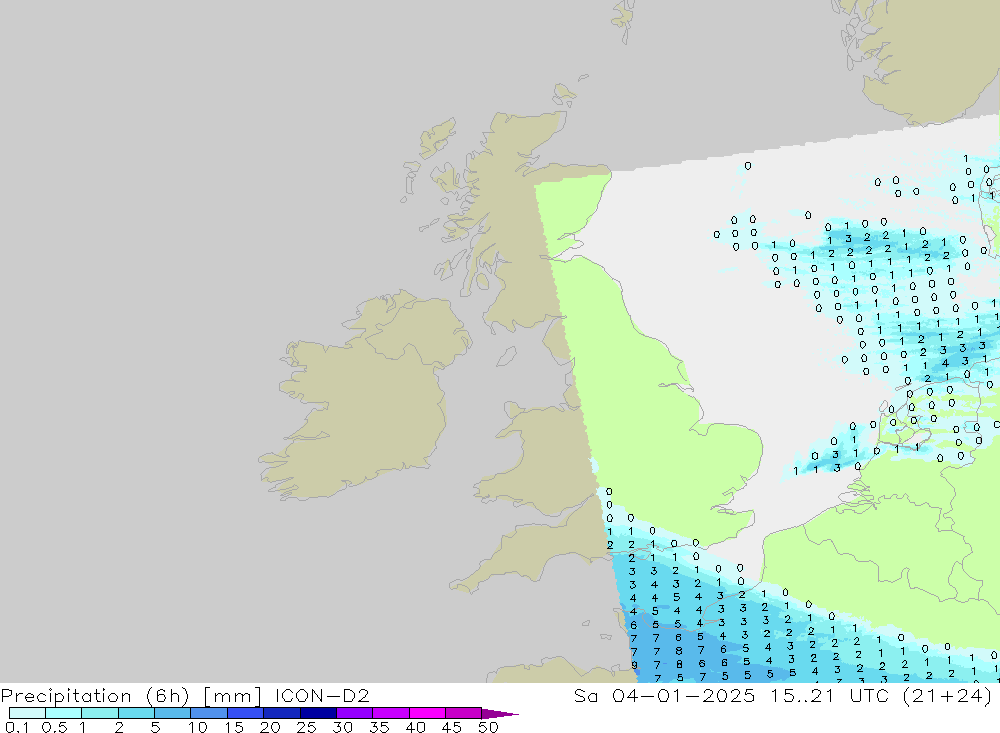Click the Norway coastline in top-right corner
Image resolution: width=1000 pixels, height=733 pixels.
click(x=920, y=60)
